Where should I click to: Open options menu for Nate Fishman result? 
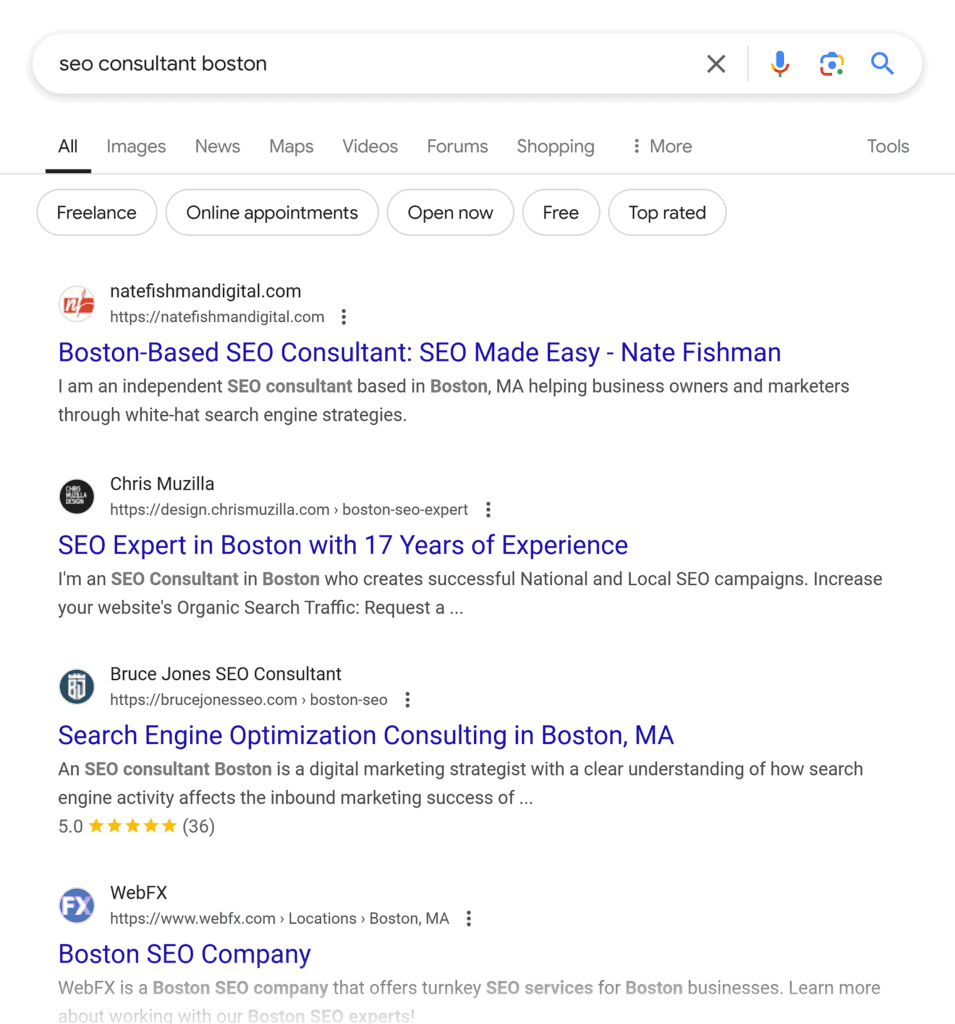pos(343,316)
